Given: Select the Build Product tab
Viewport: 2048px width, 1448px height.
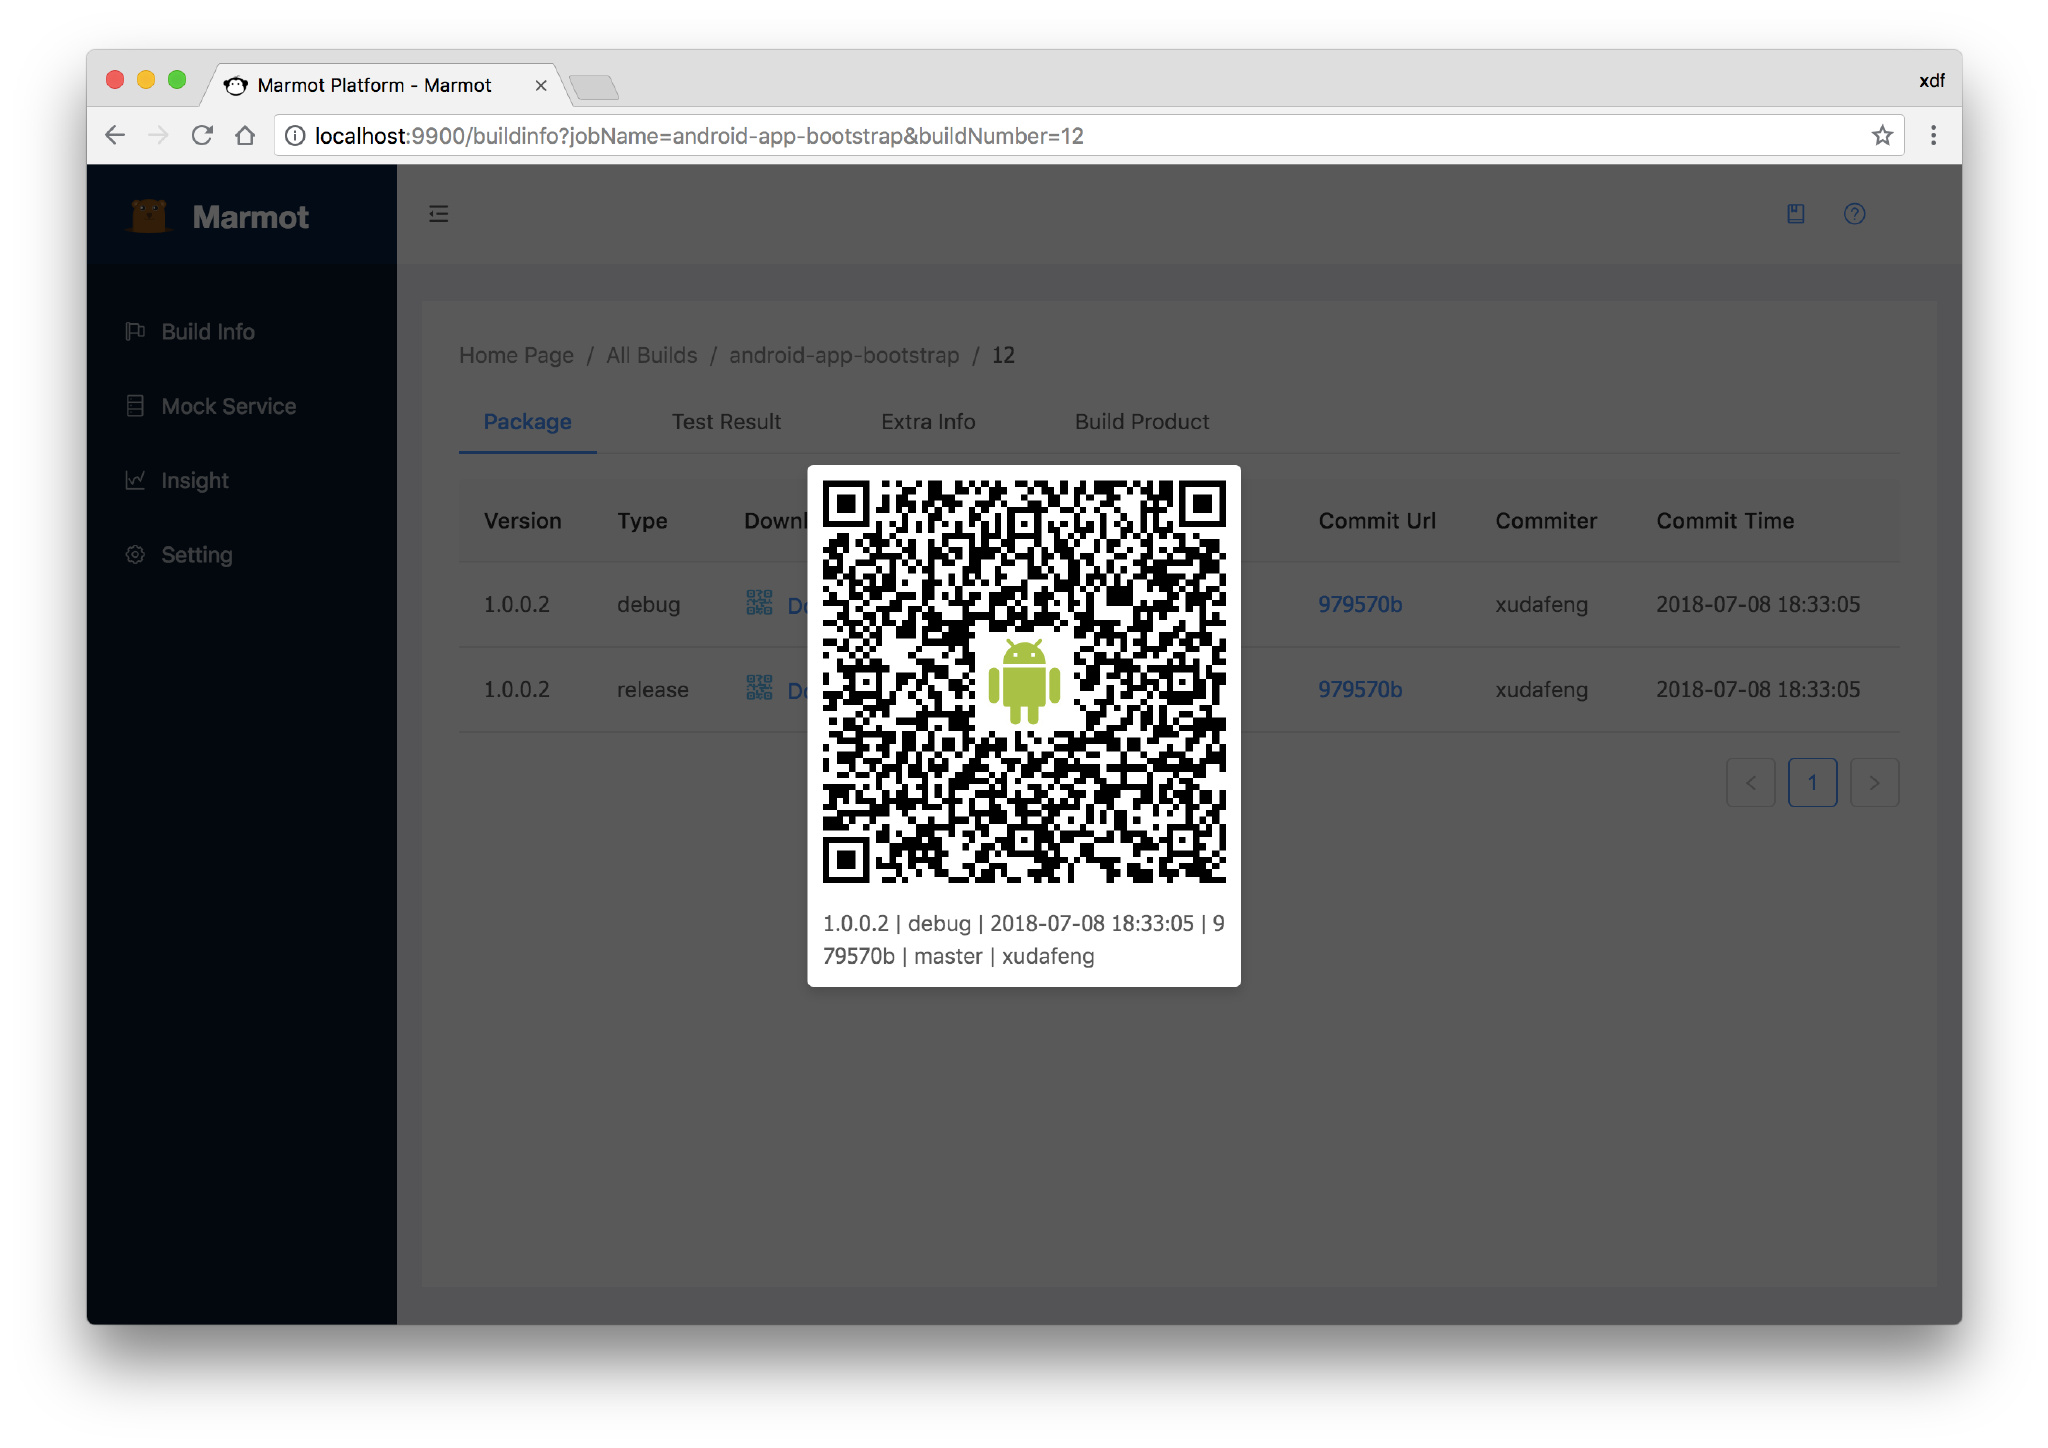Looking at the screenshot, I should 1139,422.
